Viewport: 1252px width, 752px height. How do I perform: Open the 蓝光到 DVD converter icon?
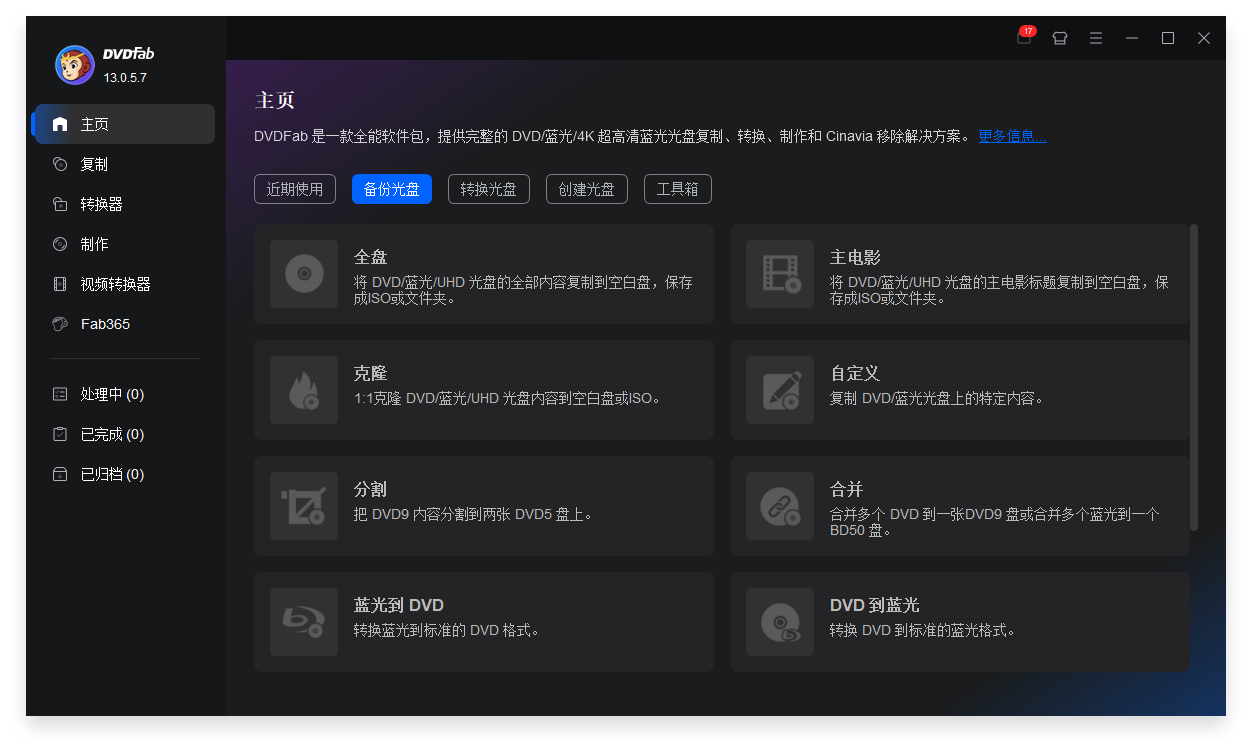click(303, 621)
